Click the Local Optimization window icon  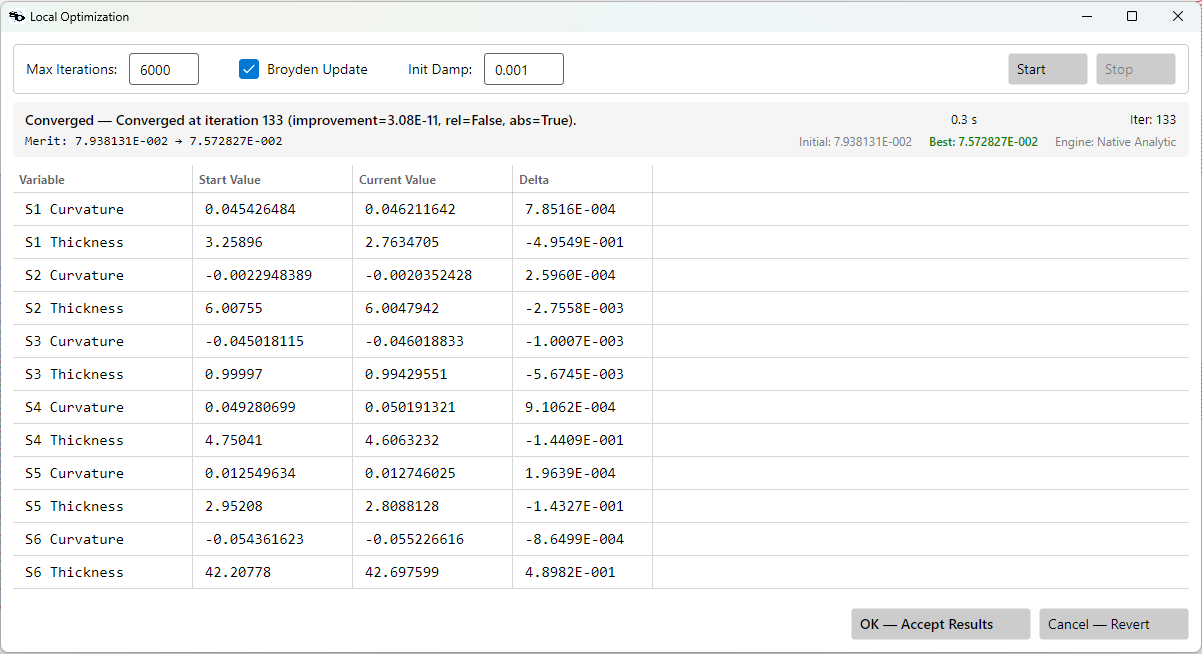click(x=17, y=17)
